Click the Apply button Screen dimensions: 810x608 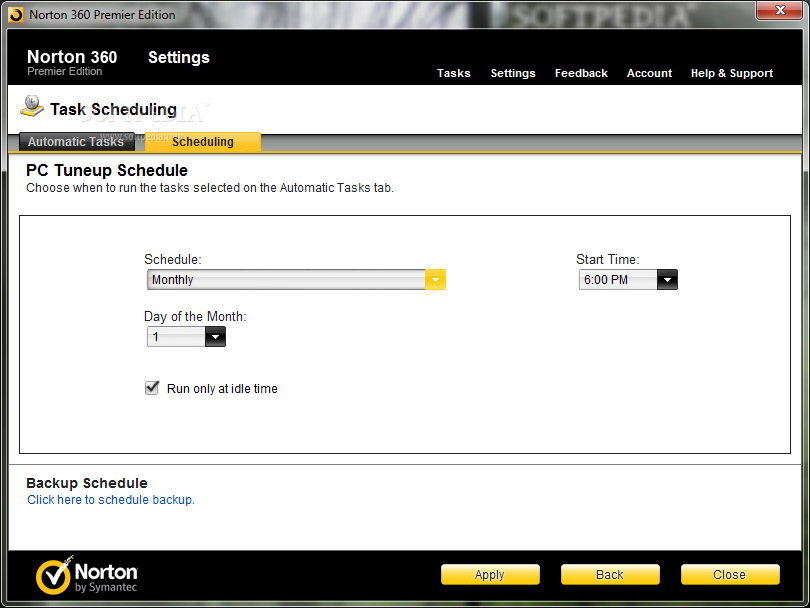[x=490, y=574]
